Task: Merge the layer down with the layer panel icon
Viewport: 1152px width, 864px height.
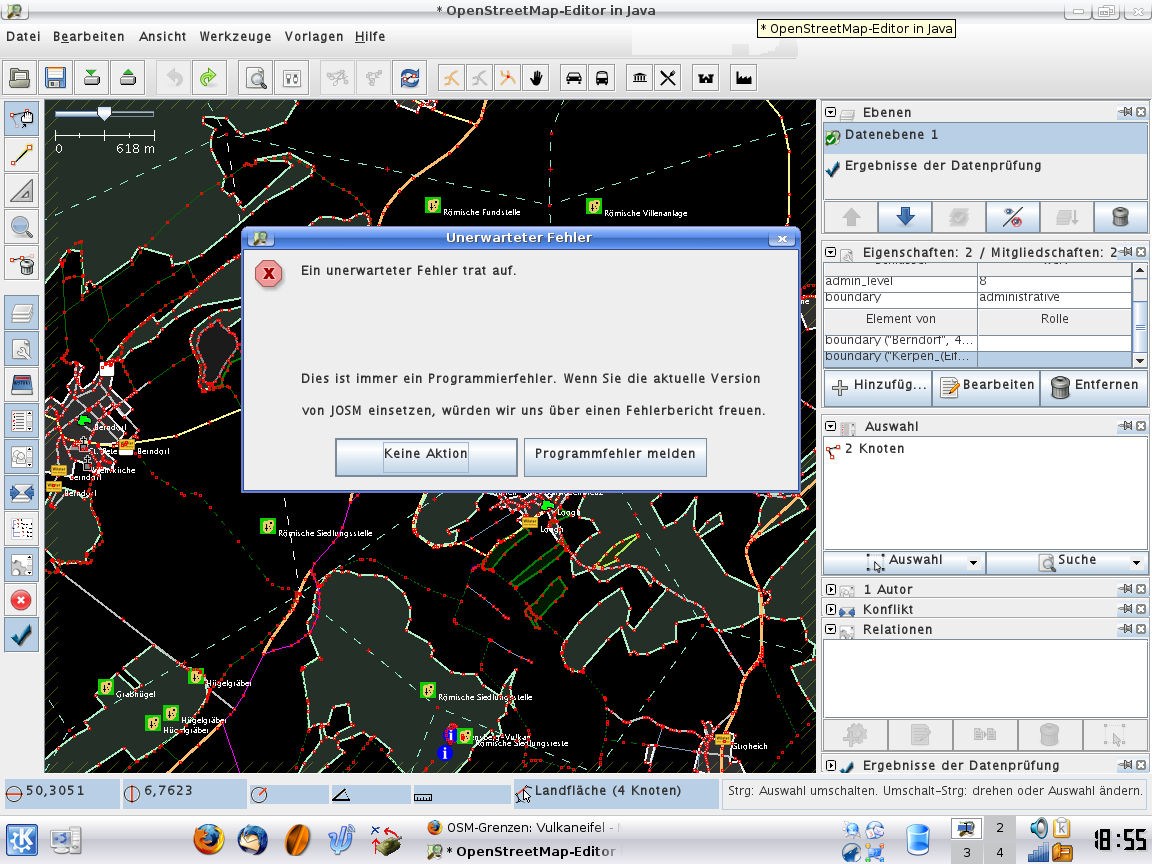Action: pyautogui.click(x=1067, y=217)
